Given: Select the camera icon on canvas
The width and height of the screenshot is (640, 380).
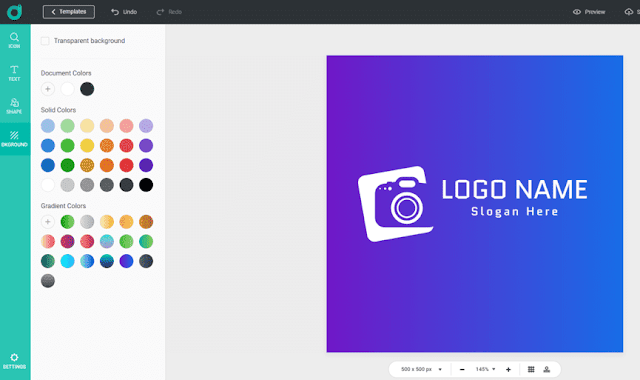Looking at the screenshot, I should tap(395, 203).
